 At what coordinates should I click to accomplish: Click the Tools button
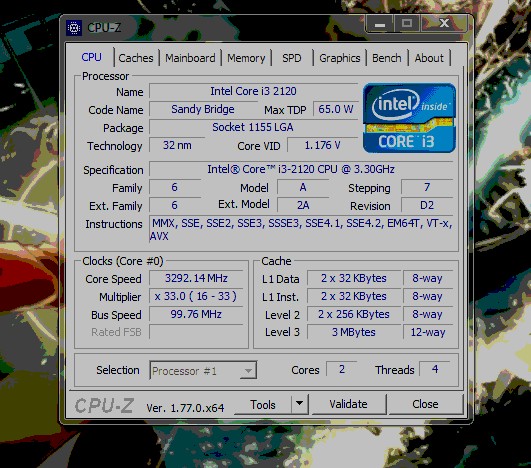click(x=263, y=404)
